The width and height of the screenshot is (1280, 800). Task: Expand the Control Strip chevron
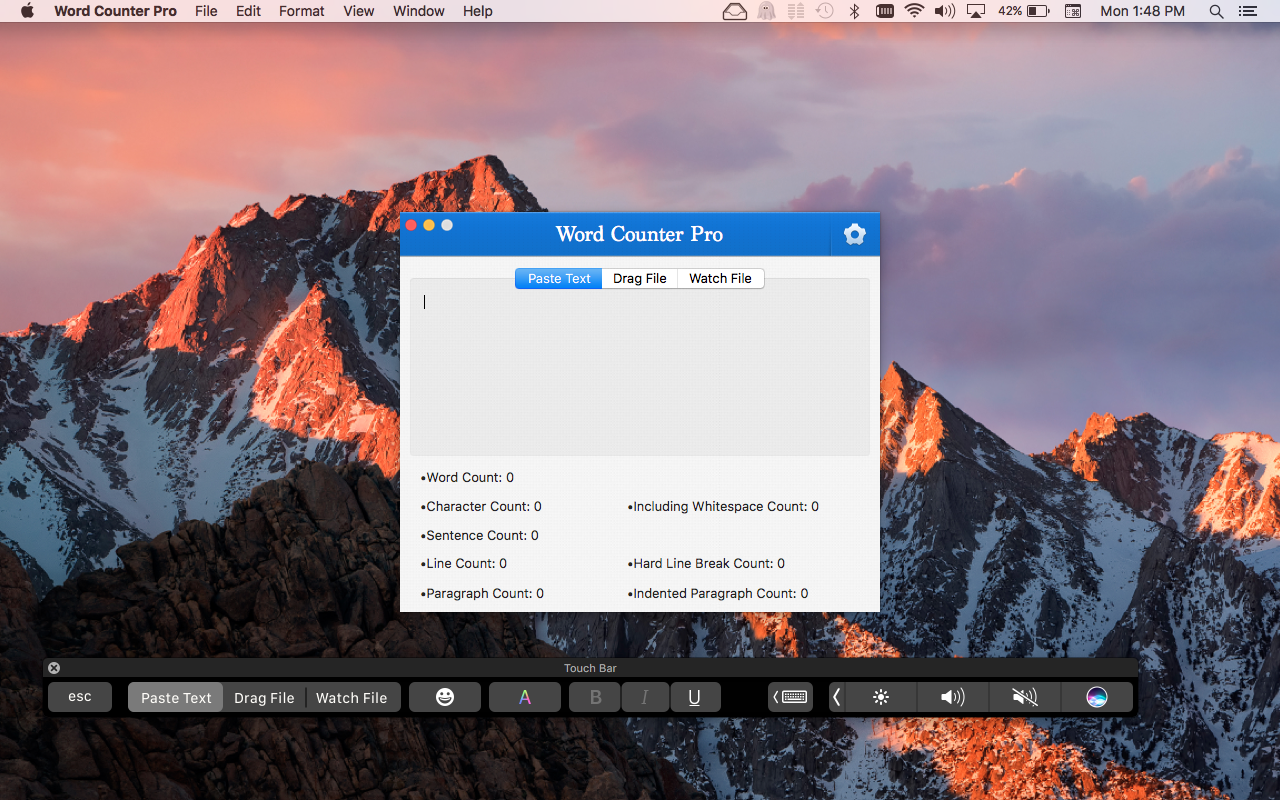[837, 697]
